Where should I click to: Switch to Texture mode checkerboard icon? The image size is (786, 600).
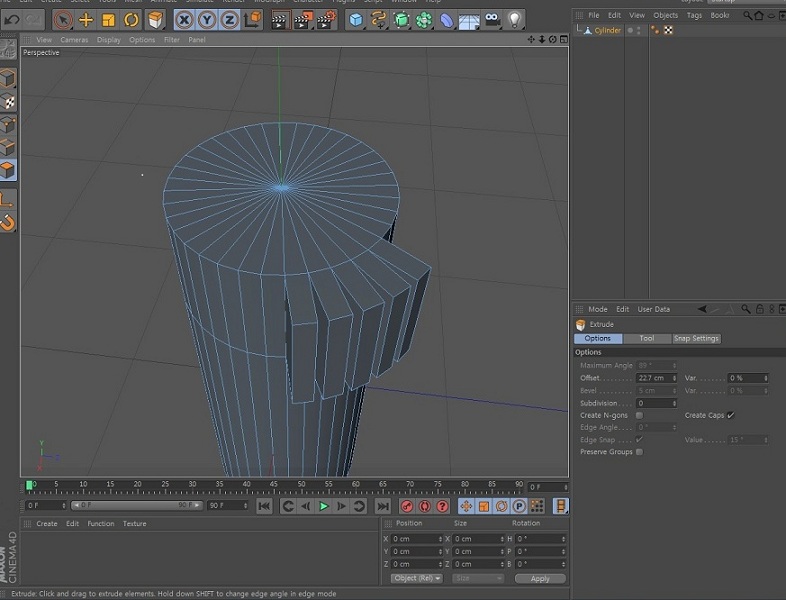(8, 102)
